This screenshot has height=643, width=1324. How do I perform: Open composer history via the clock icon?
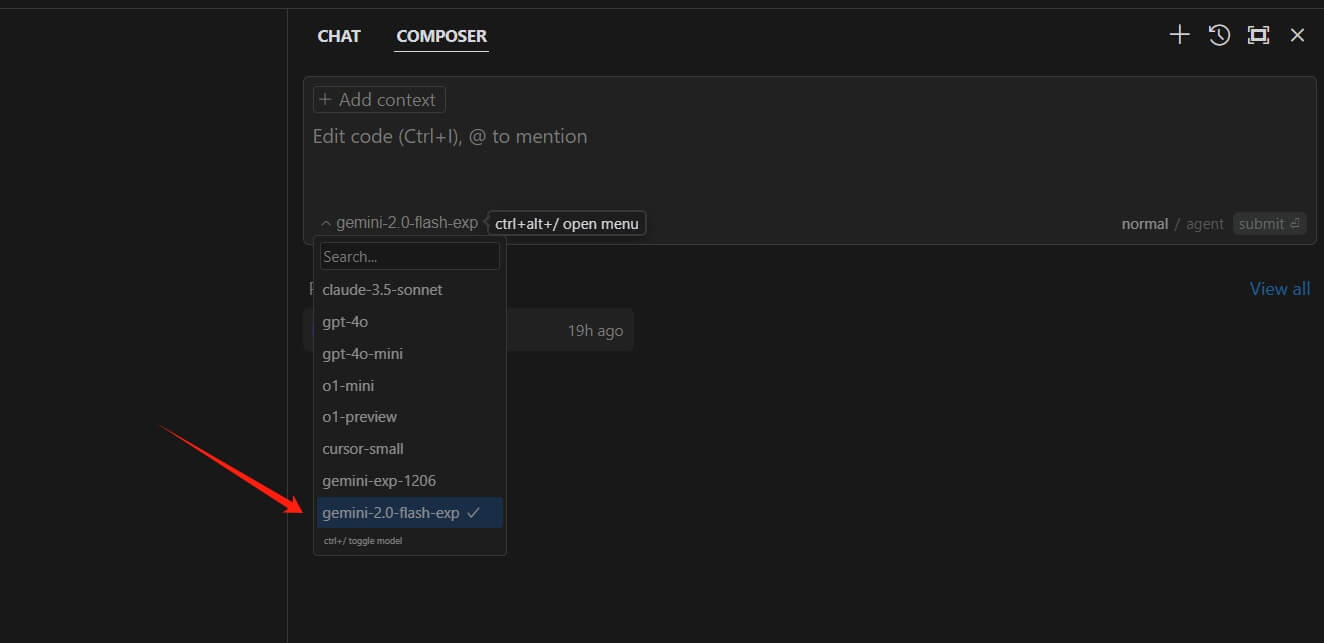coord(1219,34)
